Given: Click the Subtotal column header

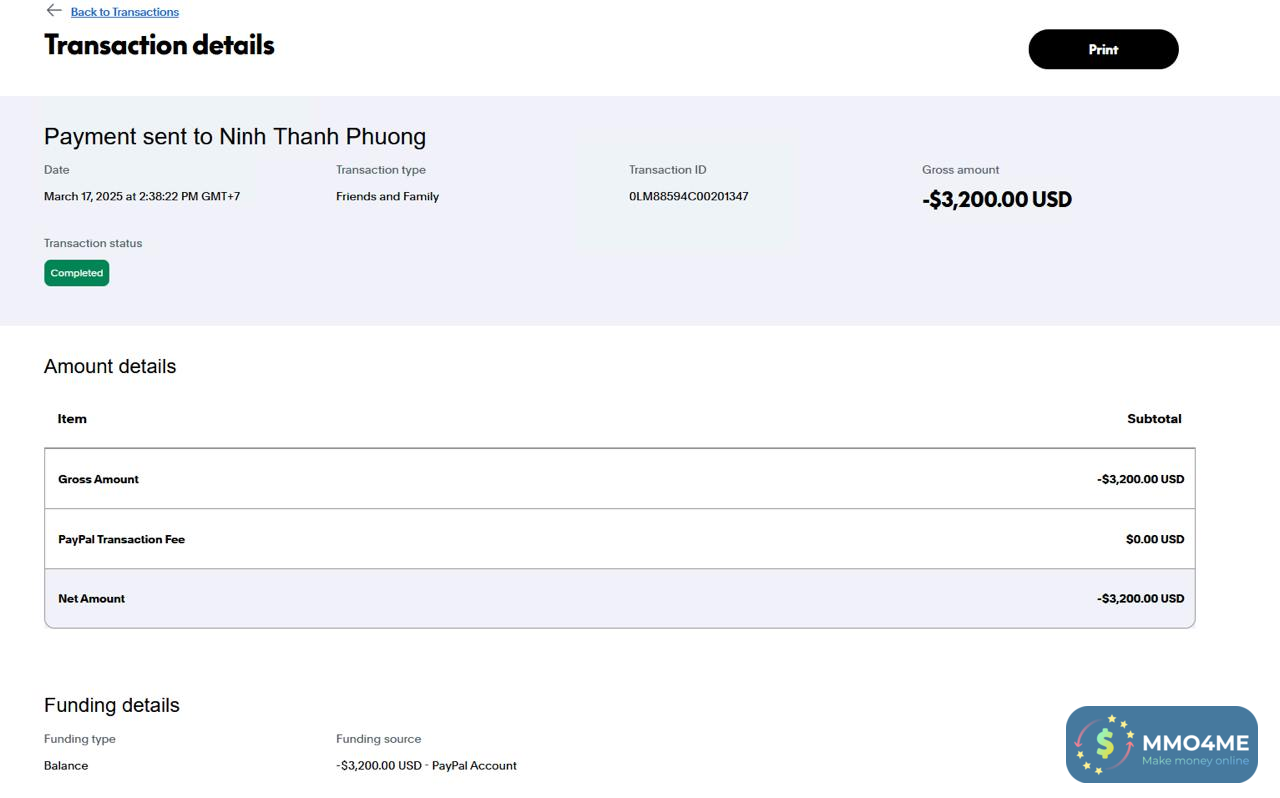Looking at the screenshot, I should [1154, 419].
